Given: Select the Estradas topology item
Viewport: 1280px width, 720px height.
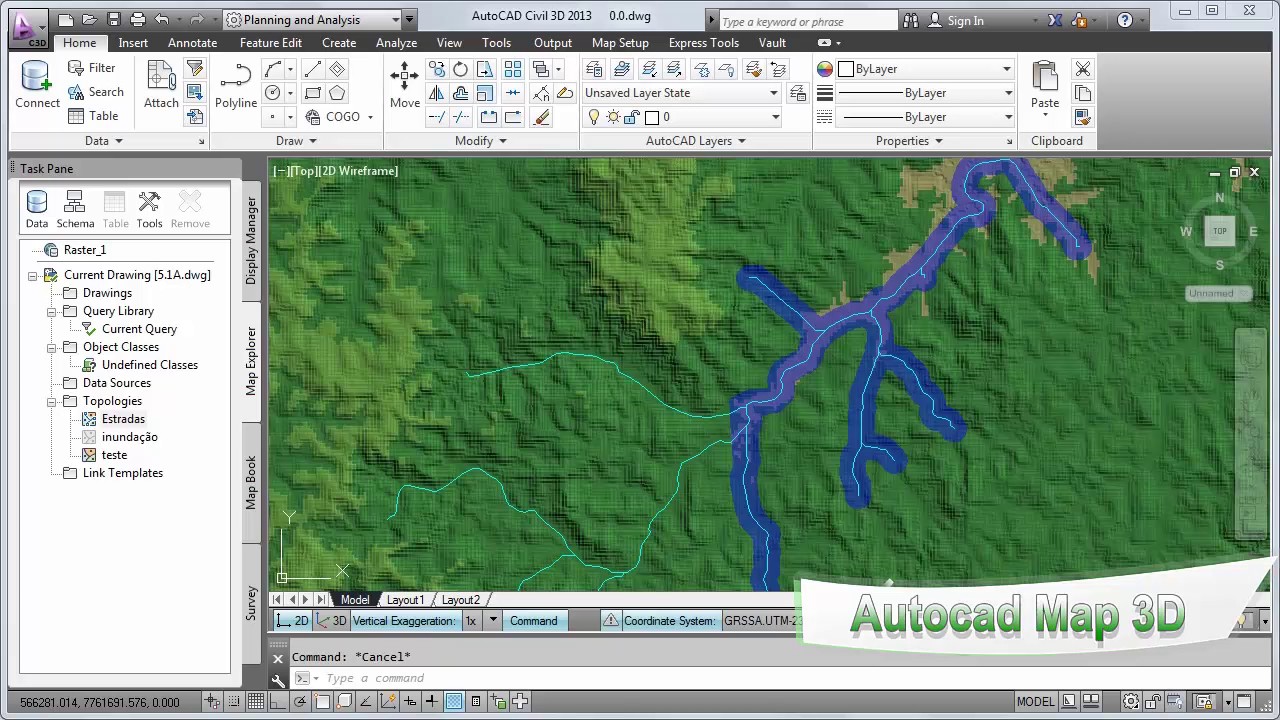Looking at the screenshot, I should [x=123, y=419].
